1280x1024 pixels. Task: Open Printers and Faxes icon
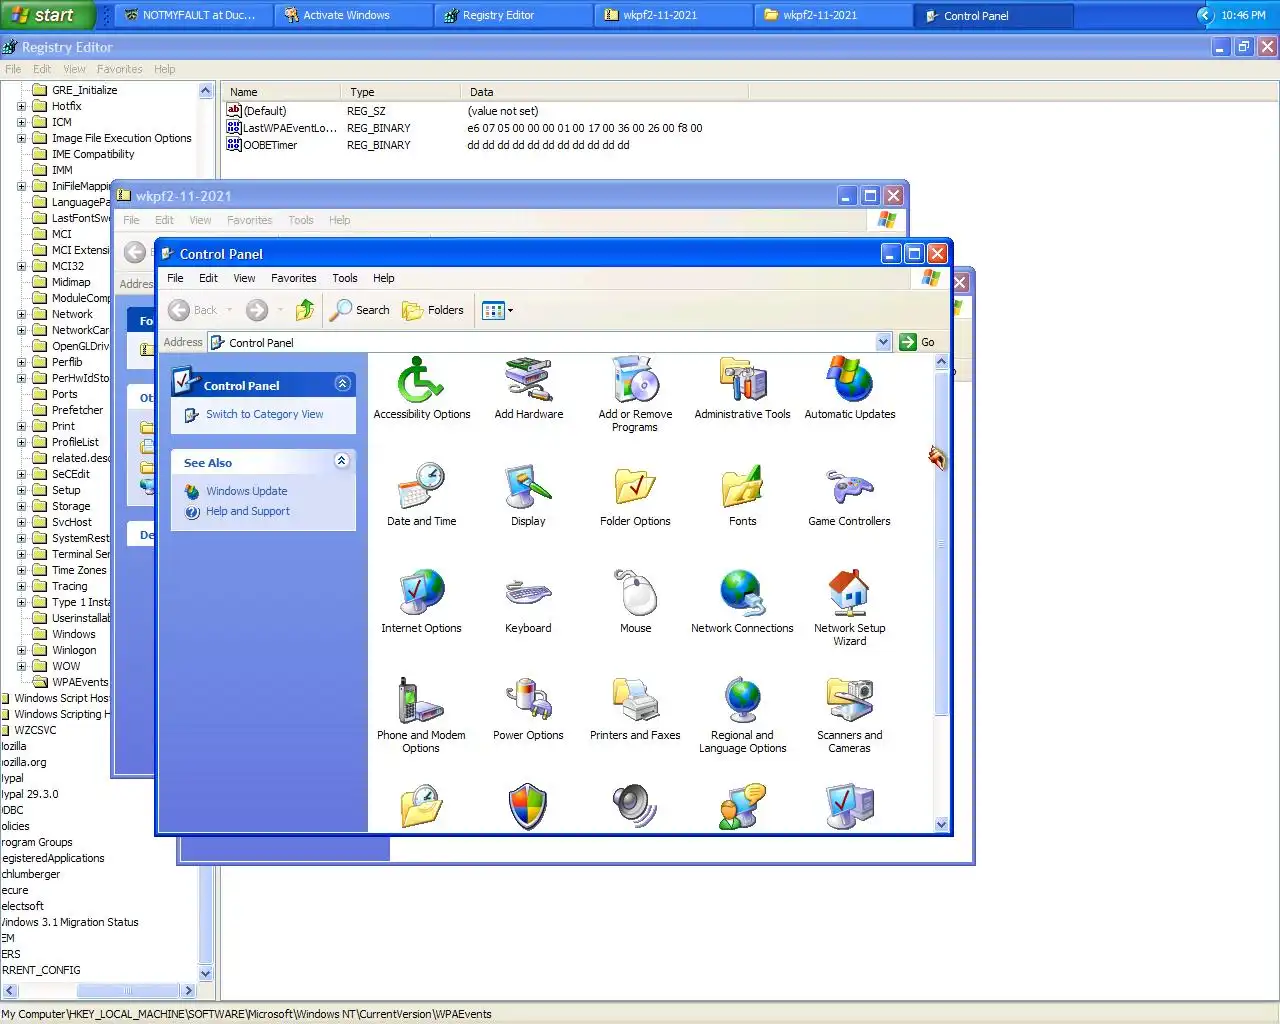(x=635, y=709)
